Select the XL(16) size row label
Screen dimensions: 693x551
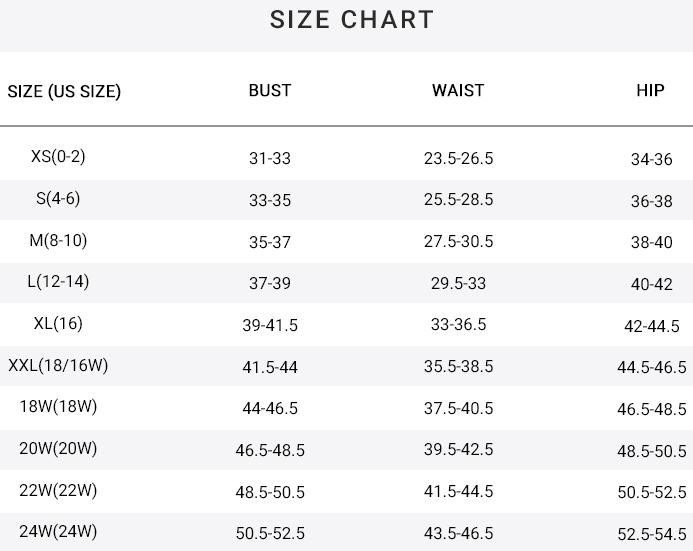click(58, 323)
